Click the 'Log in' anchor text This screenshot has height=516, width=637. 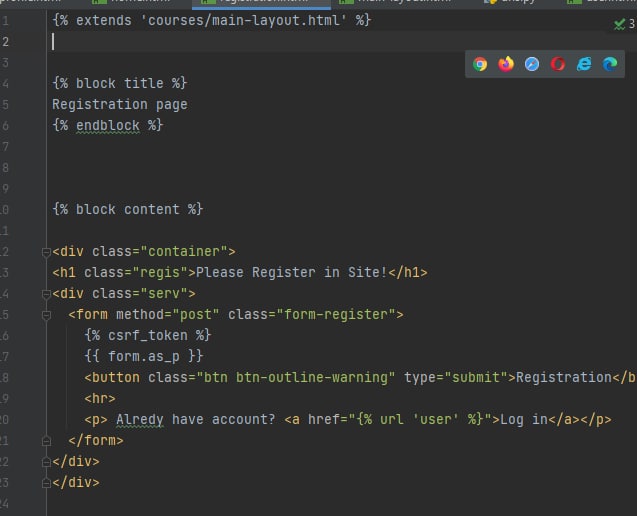point(524,419)
